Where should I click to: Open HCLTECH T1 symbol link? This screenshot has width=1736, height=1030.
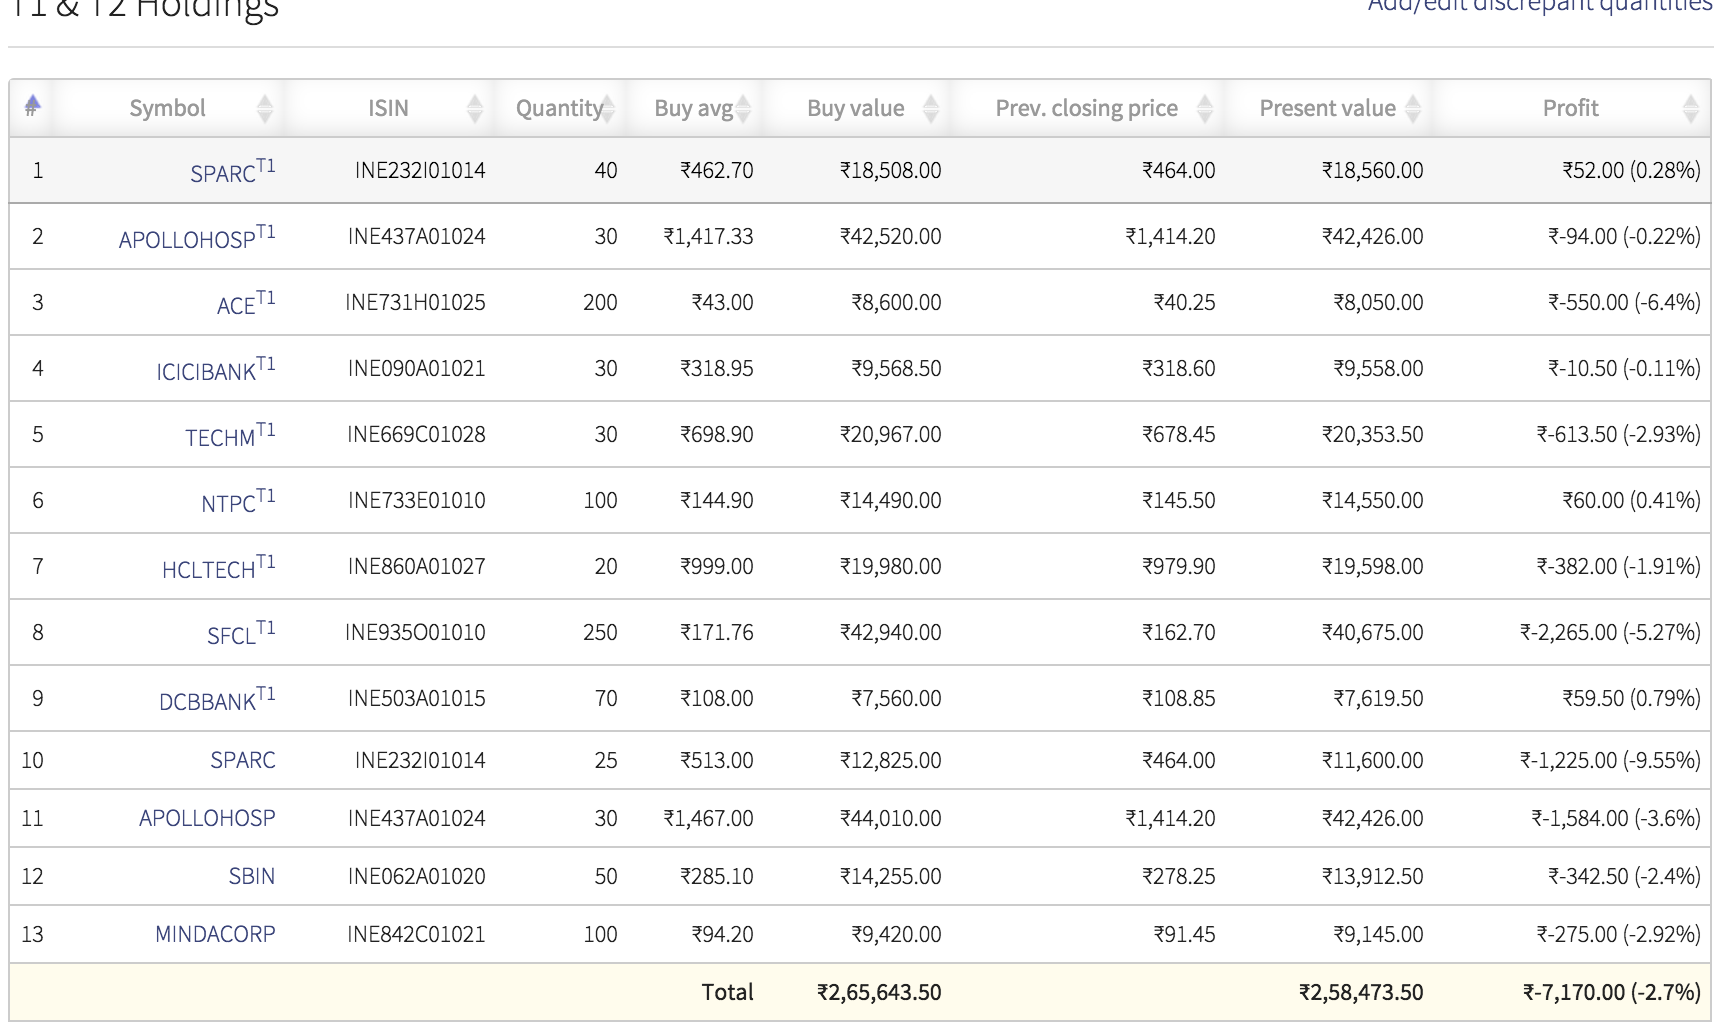tap(218, 567)
